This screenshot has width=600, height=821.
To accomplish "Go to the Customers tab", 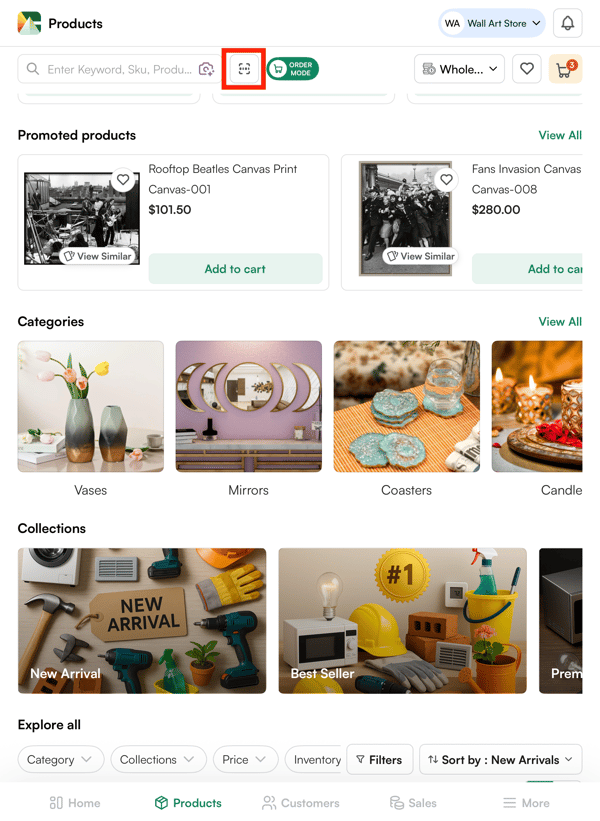I will [300, 802].
